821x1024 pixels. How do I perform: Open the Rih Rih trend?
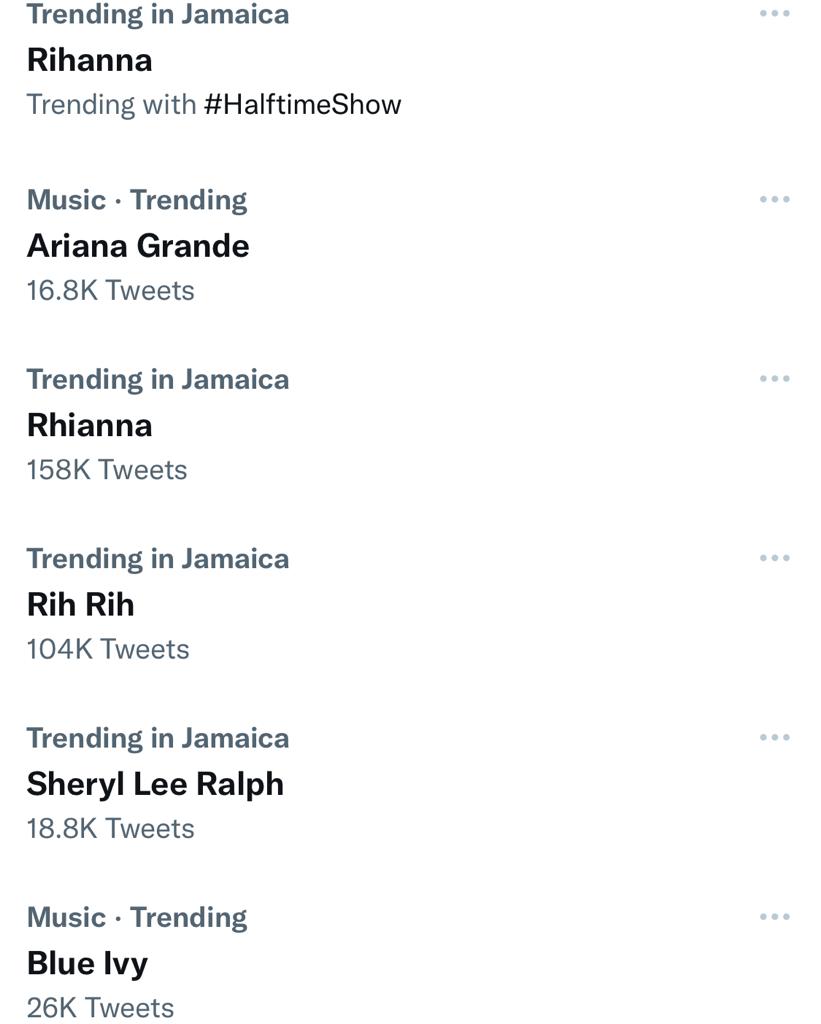pyautogui.click(x=80, y=604)
